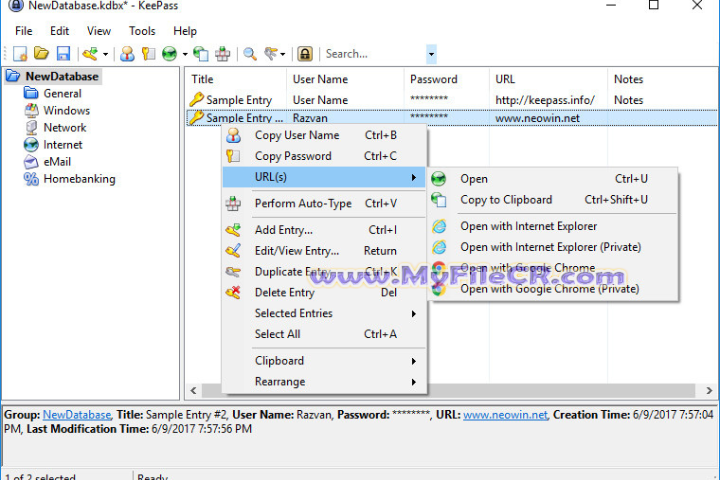The height and width of the screenshot is (480, 720).
Task: Click the http://keepass.info/ URL cell
Action: tap(545, 100)
